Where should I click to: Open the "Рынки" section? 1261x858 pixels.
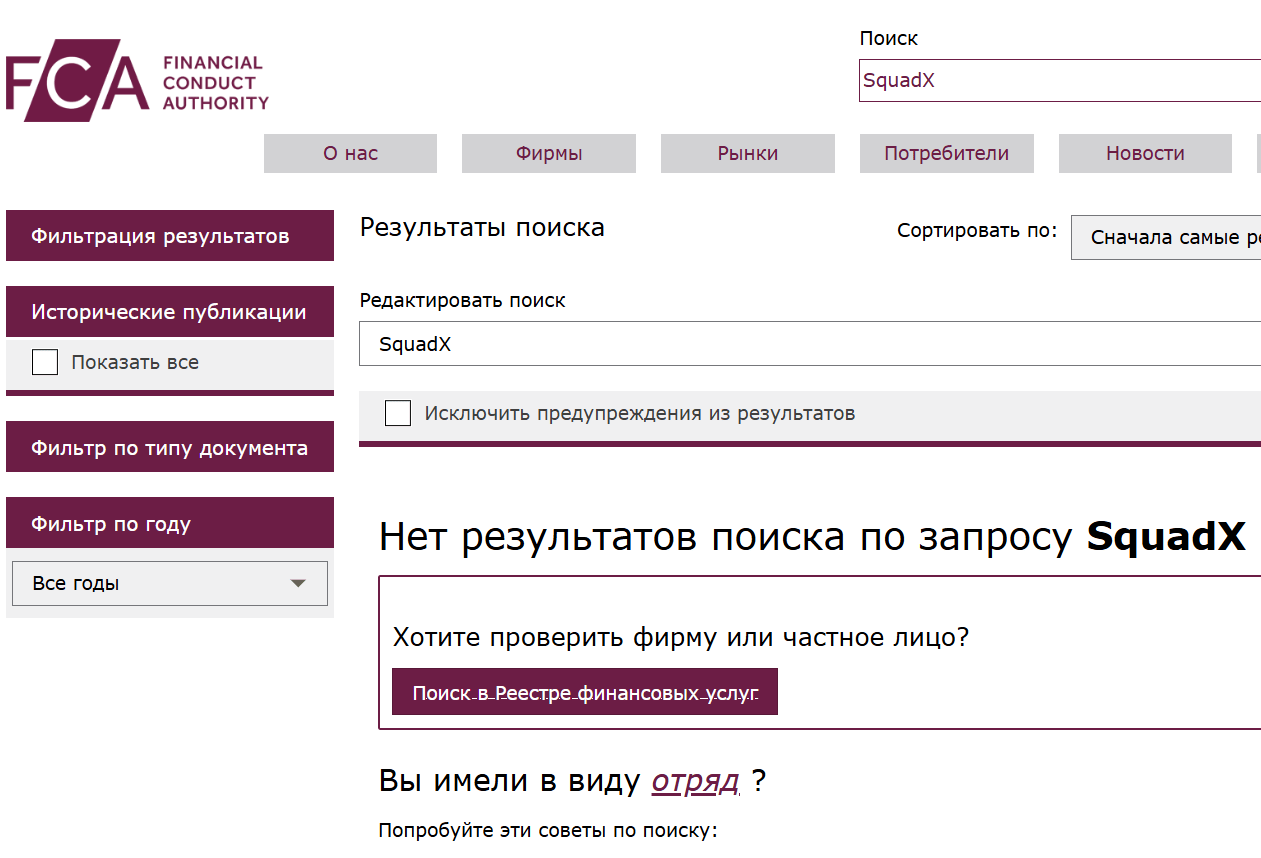pos(747,153)
